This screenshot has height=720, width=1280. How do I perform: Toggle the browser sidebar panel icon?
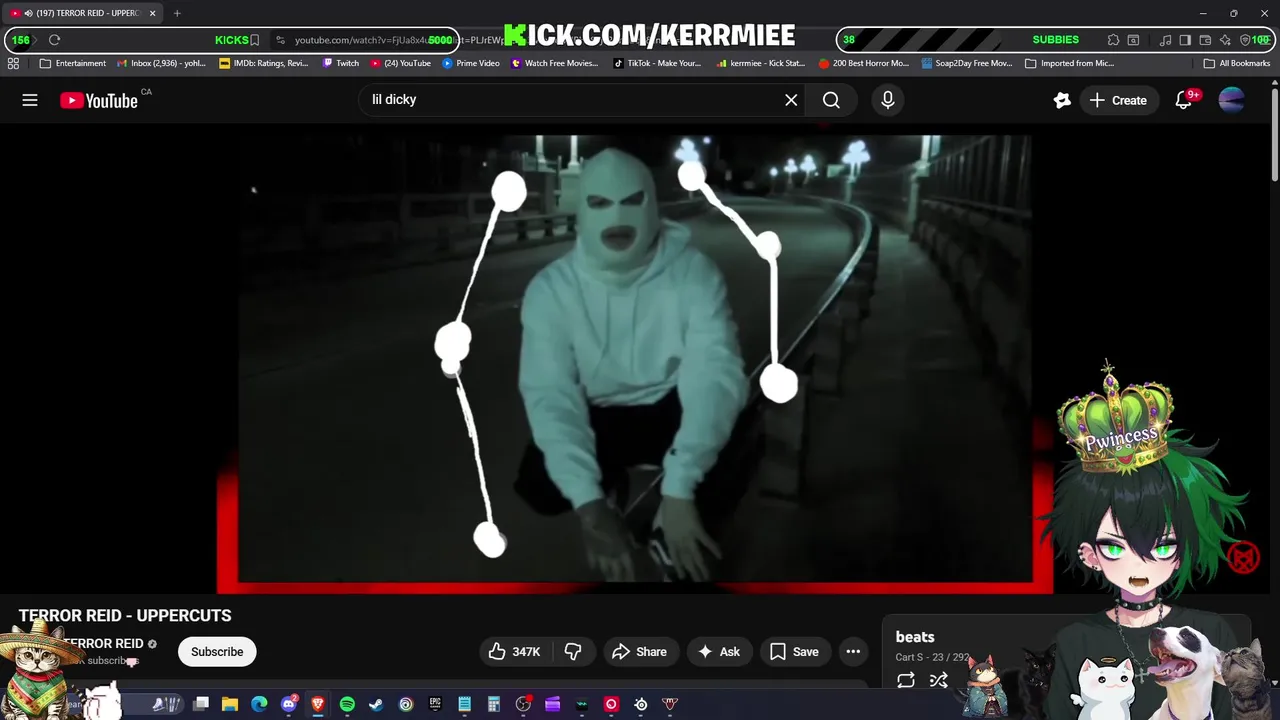pyautogui.click(x=1185, y=40)
